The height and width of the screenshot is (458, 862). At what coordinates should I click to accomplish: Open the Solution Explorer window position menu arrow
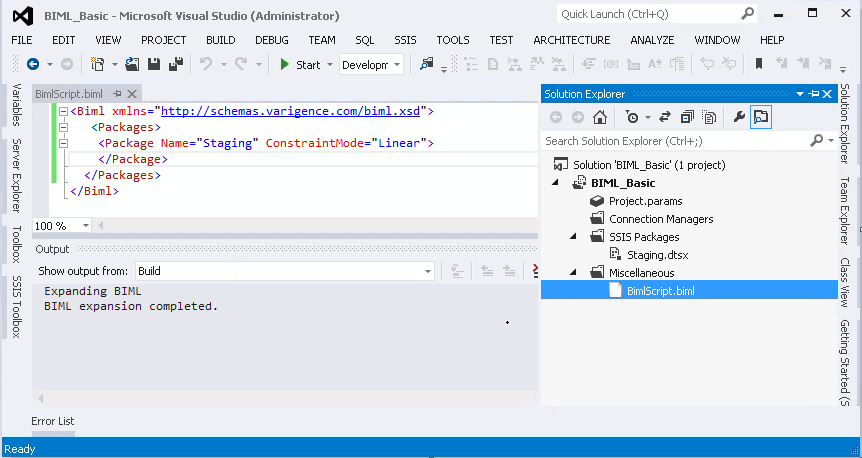[800, 94]
